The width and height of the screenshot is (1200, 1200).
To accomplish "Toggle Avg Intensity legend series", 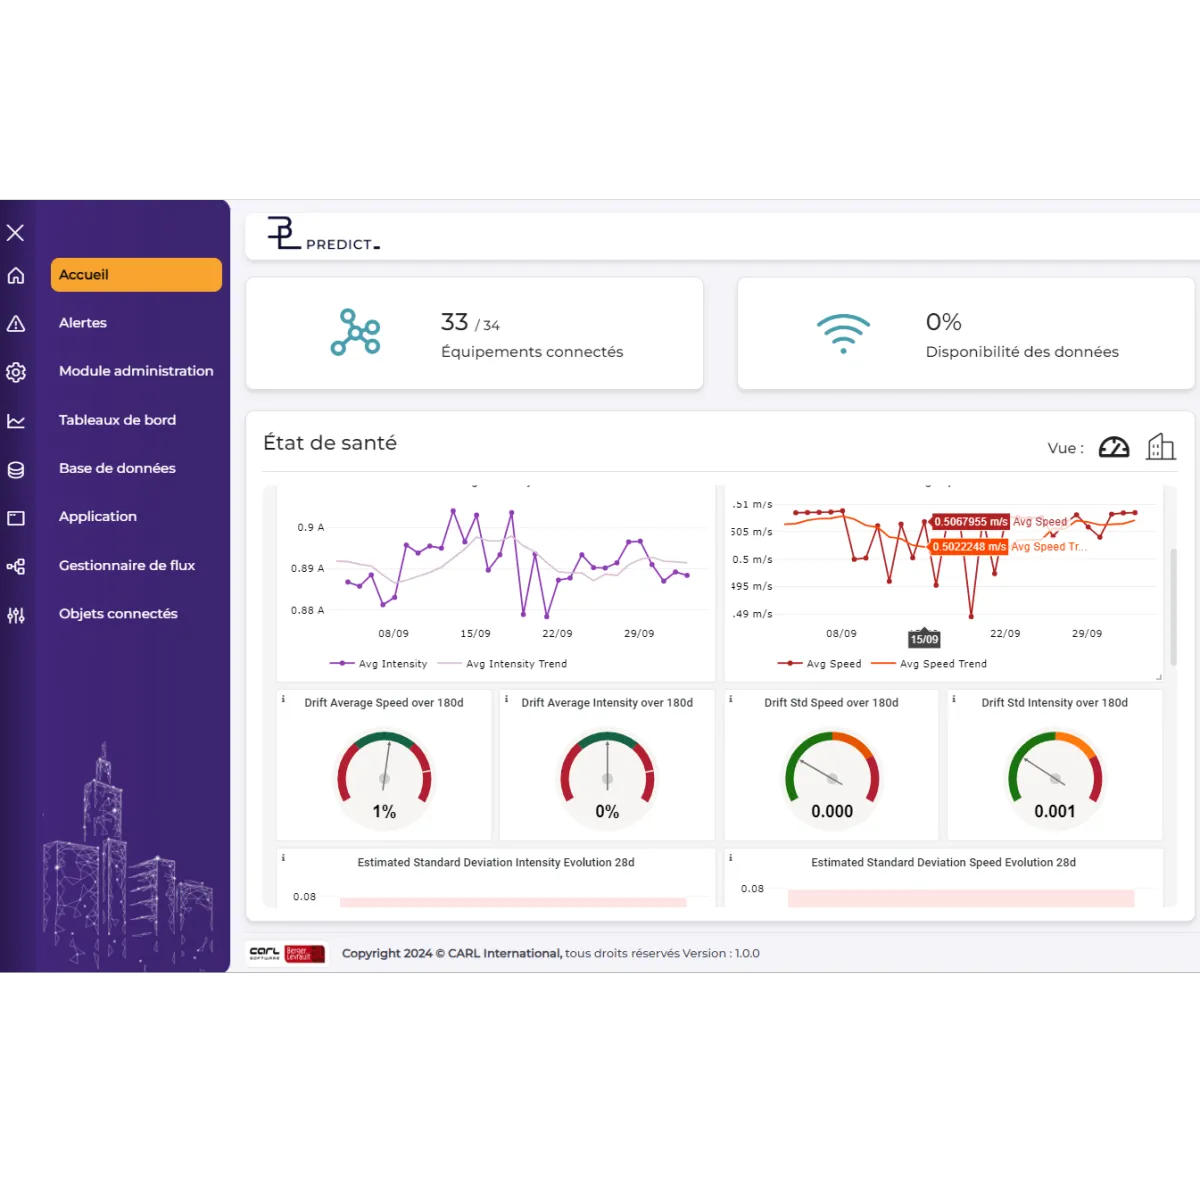I will click(x=380, y=664).
